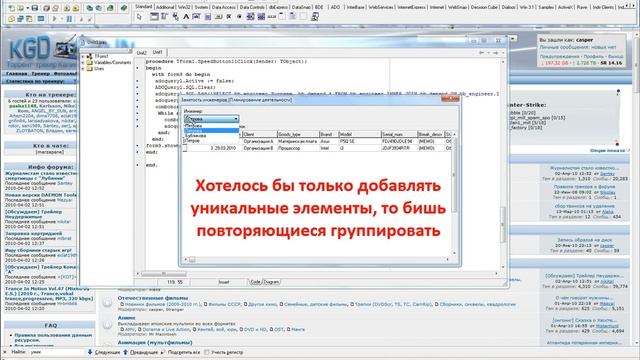The image size is (640, 360).
Task: Click the Serial_num column header
Action: tap(399, 134)
